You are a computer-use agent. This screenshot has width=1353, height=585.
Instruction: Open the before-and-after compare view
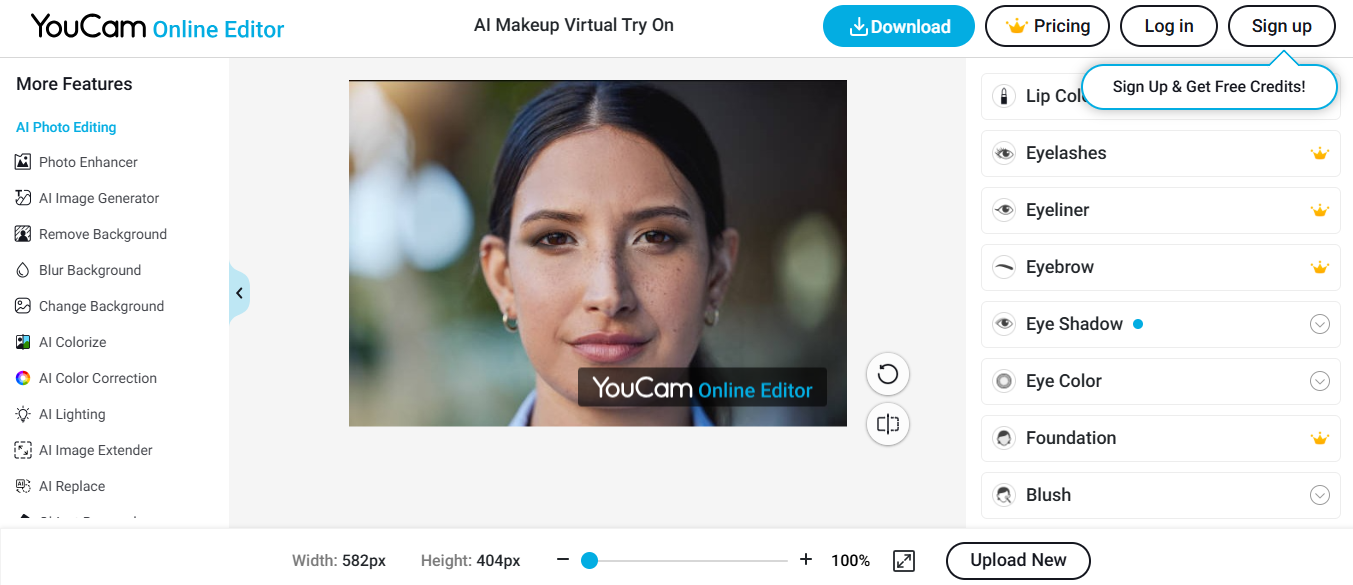coord(887,424)
